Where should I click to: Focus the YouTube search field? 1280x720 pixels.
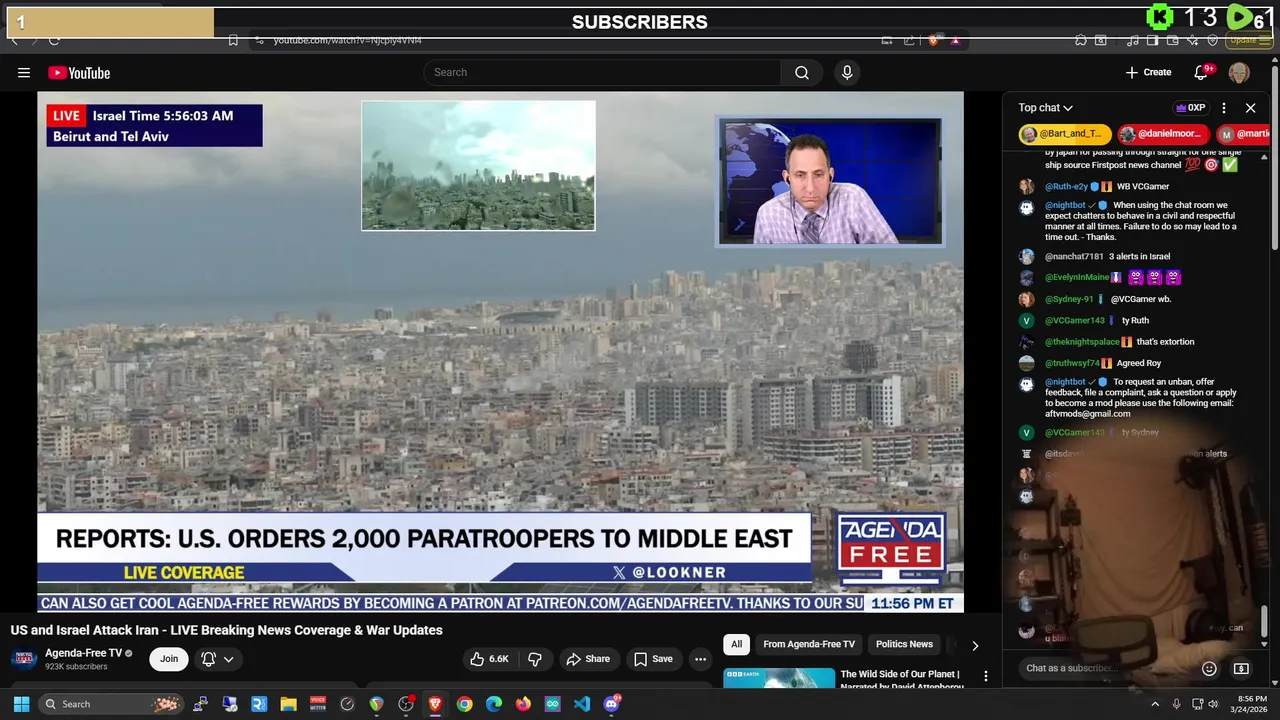(x=603, y=72)
